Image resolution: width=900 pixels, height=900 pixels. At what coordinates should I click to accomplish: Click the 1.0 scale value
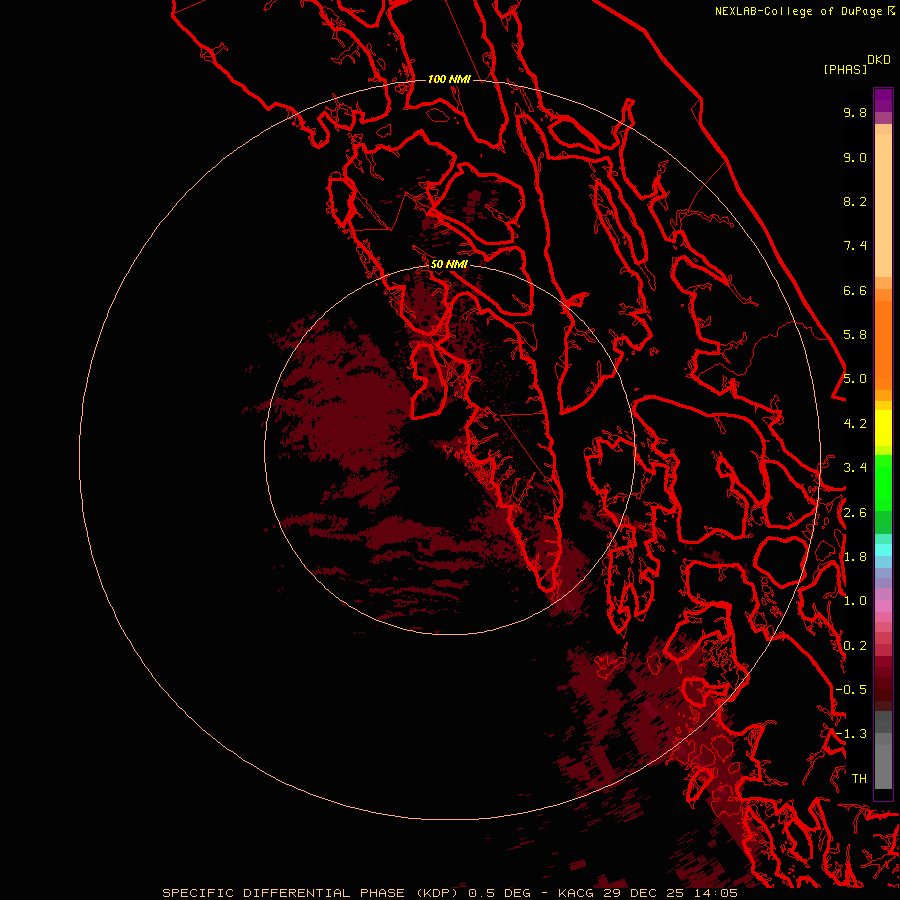[x=855, y=601]
